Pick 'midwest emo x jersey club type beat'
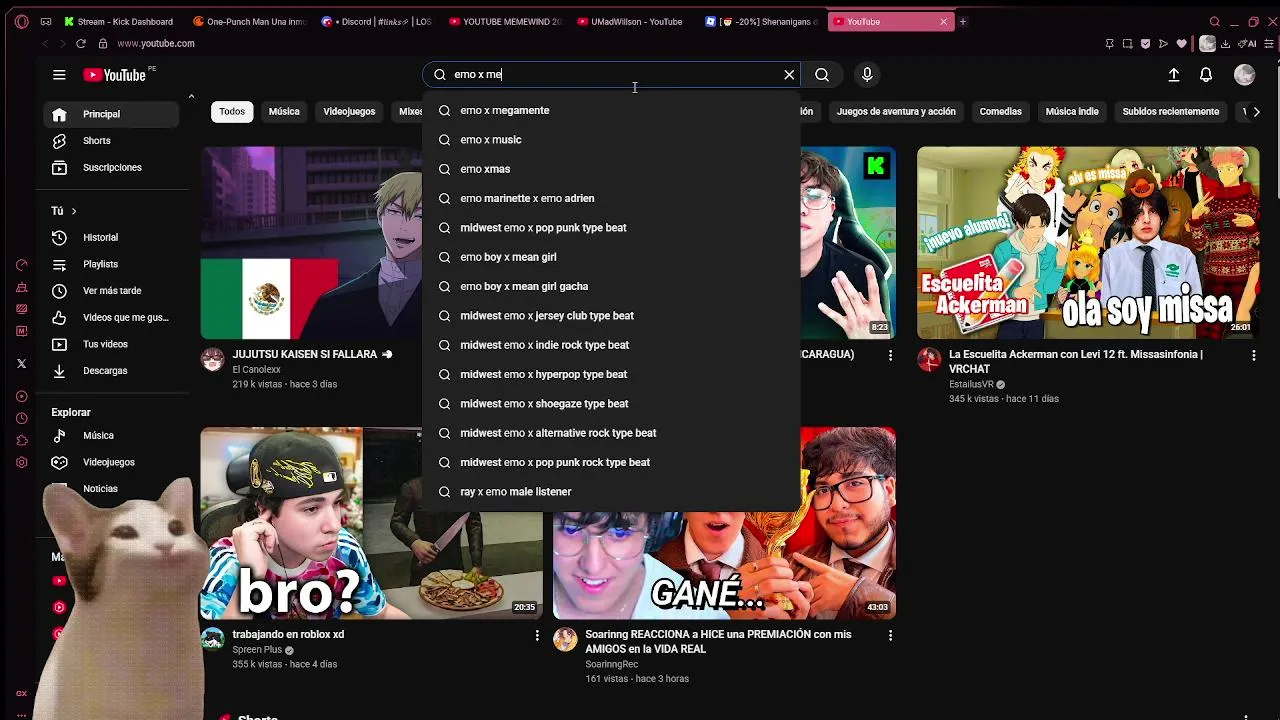The height and width of the screenshot is (720, 1280). pos(612,316)
